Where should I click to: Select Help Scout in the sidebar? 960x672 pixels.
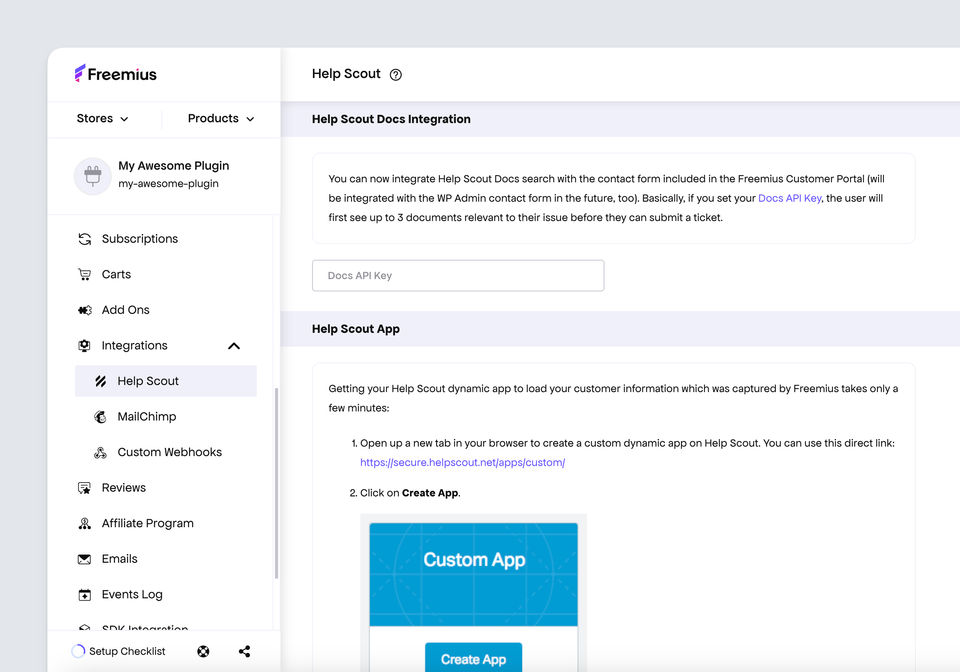[148, 381]
